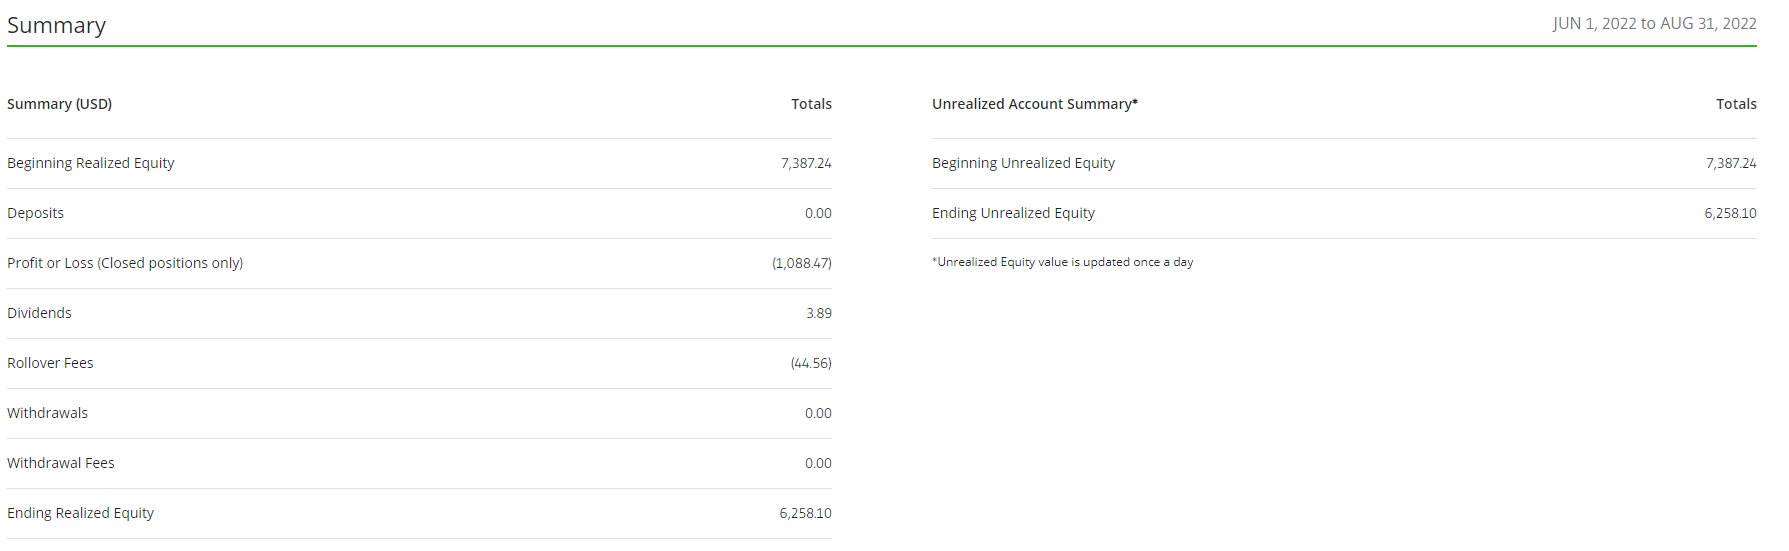Screen dimensions: 1789x551
Task: Click the Unrealized Equity updated once a day footnote
Action: click(1062, 262)
